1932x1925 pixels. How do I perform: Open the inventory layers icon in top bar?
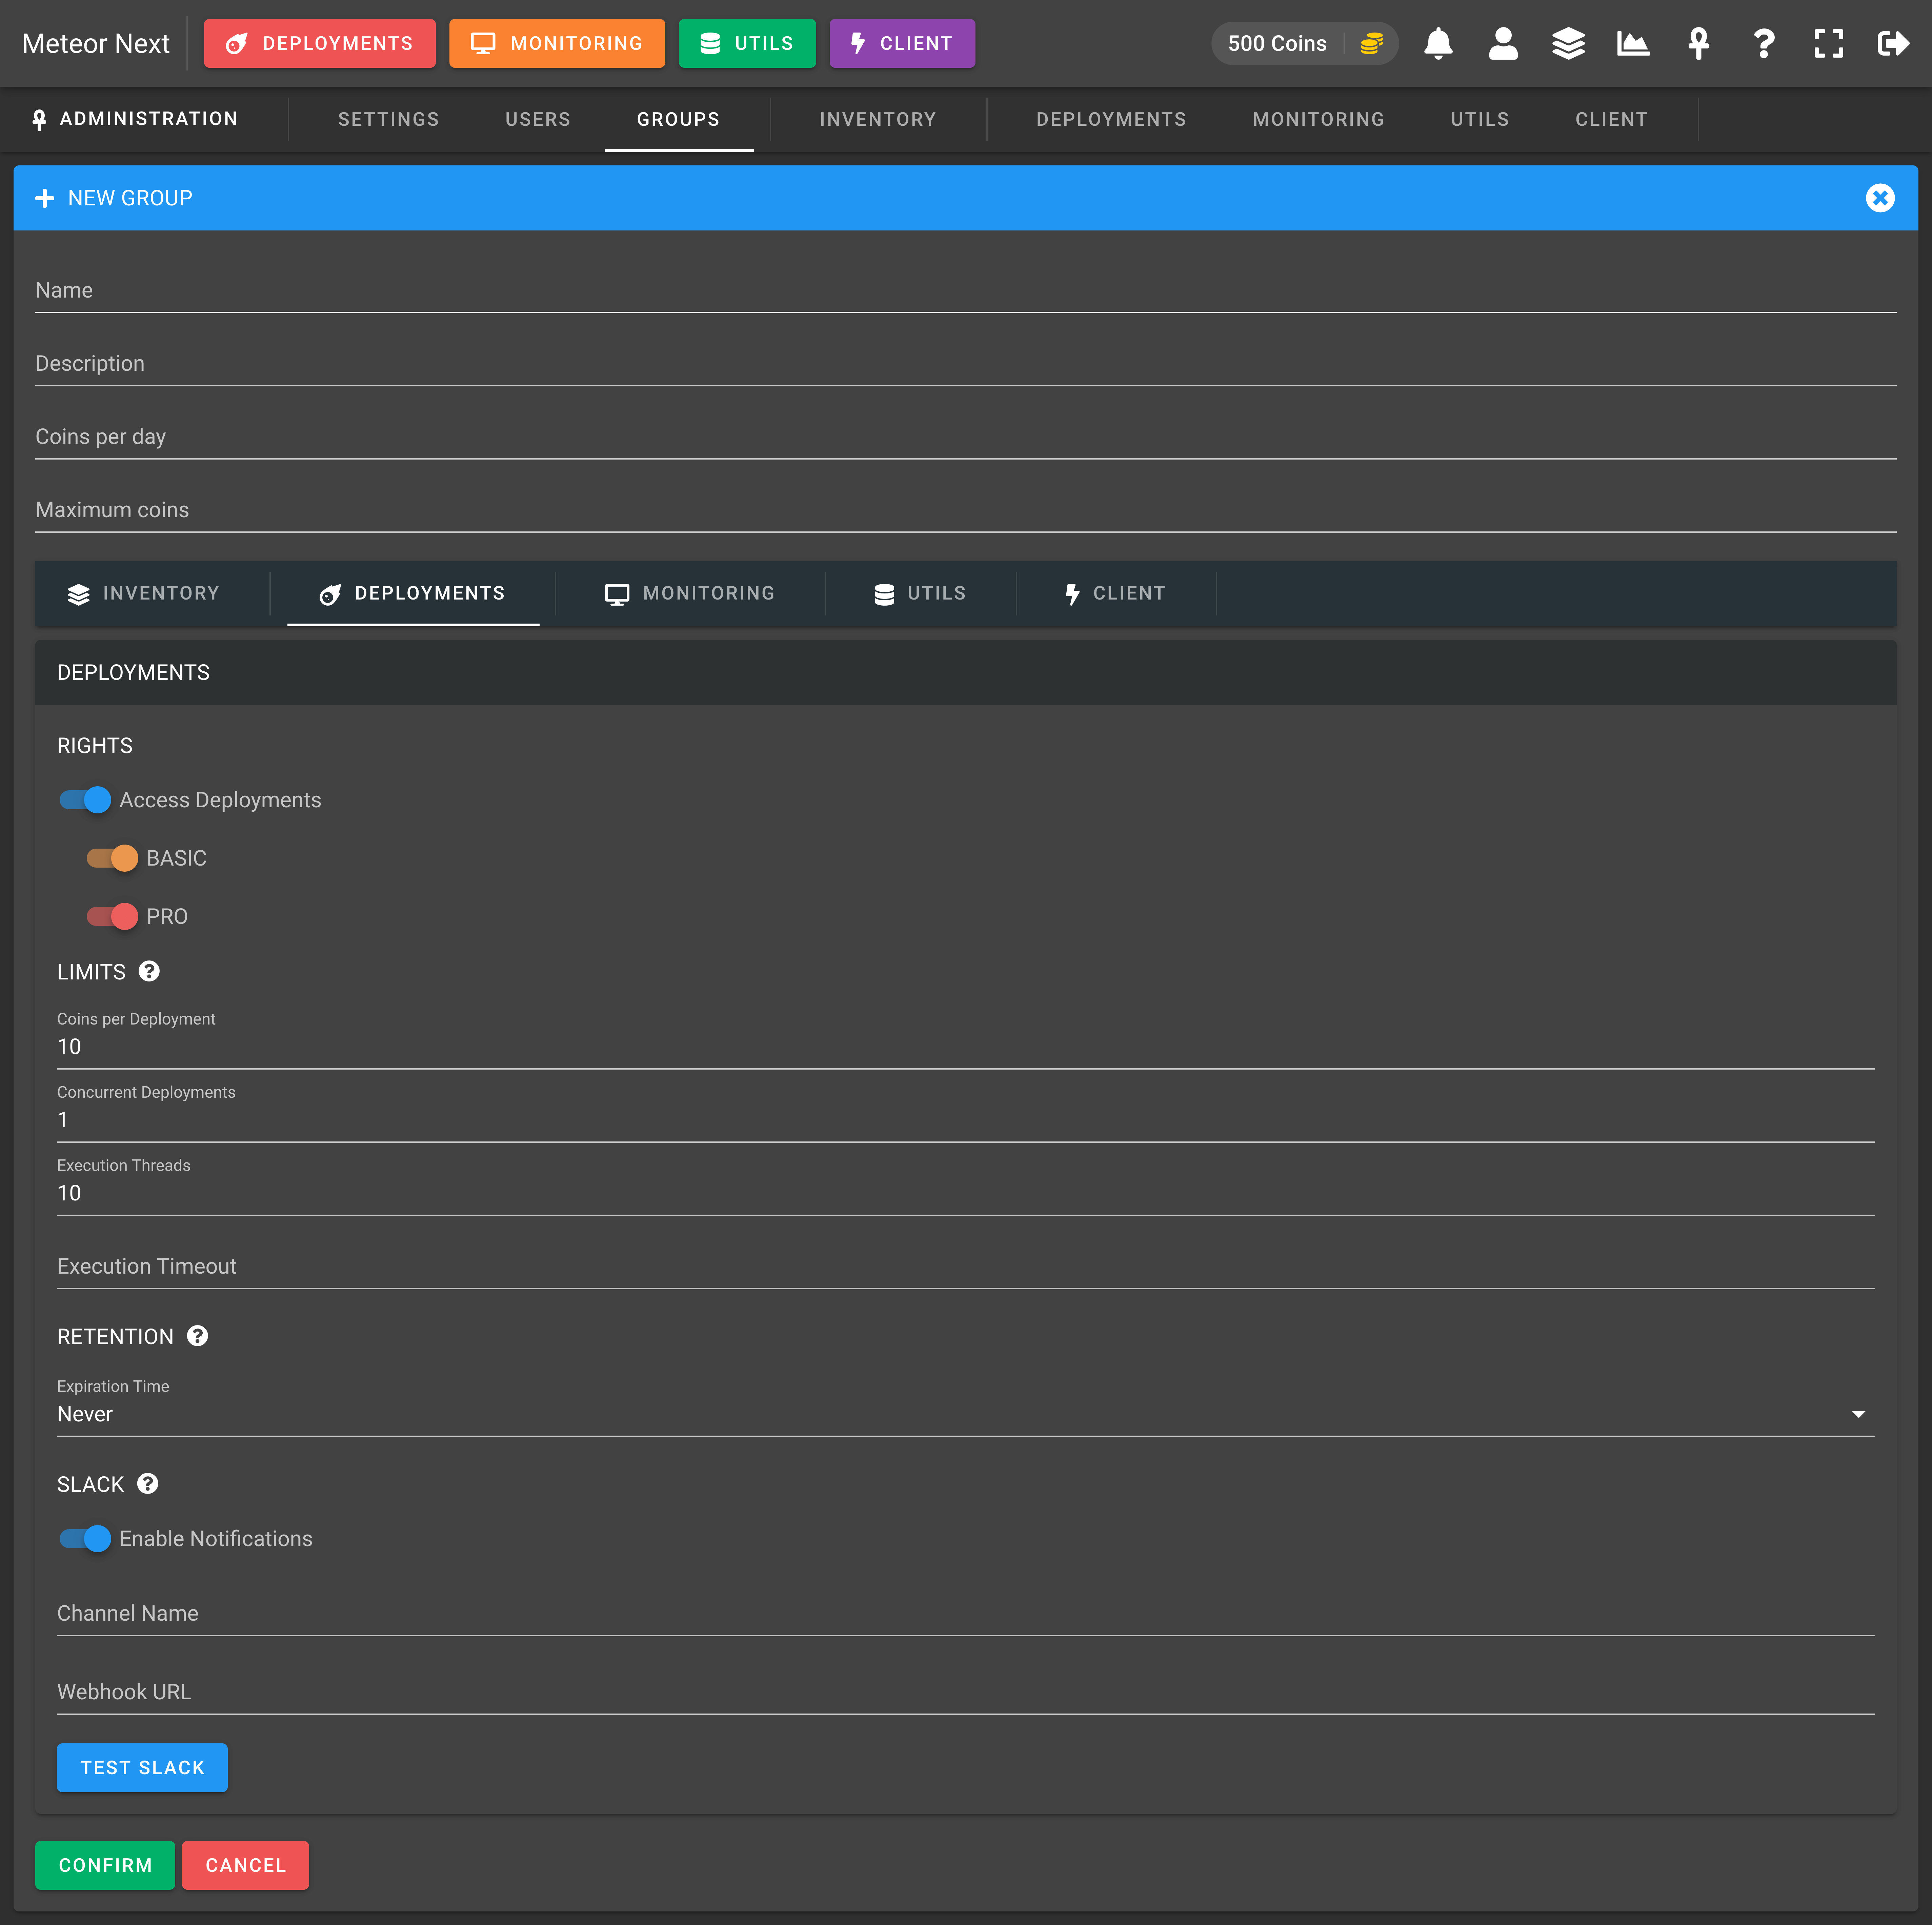[1568, 43]
